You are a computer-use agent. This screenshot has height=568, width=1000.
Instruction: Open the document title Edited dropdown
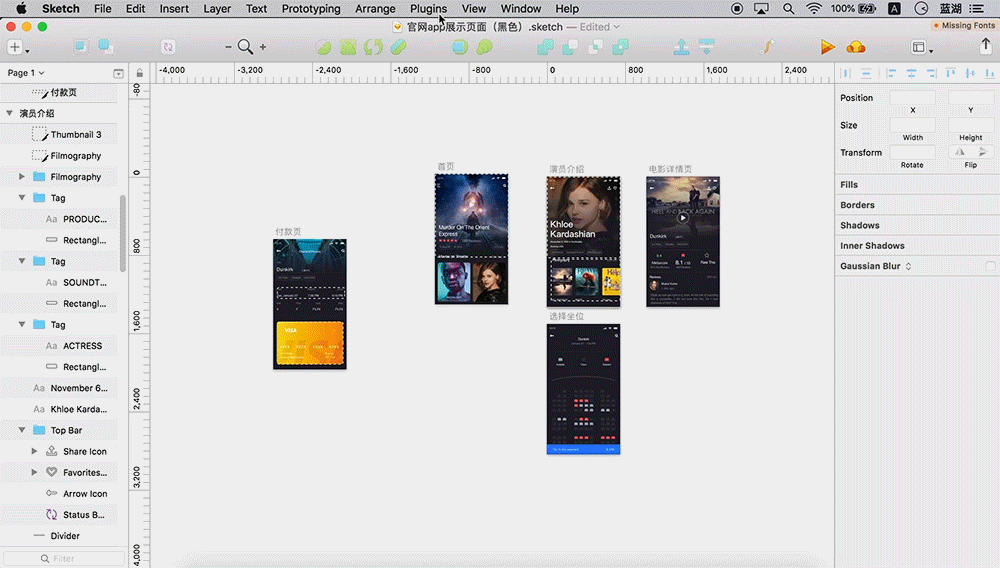(x=599, y=27)
